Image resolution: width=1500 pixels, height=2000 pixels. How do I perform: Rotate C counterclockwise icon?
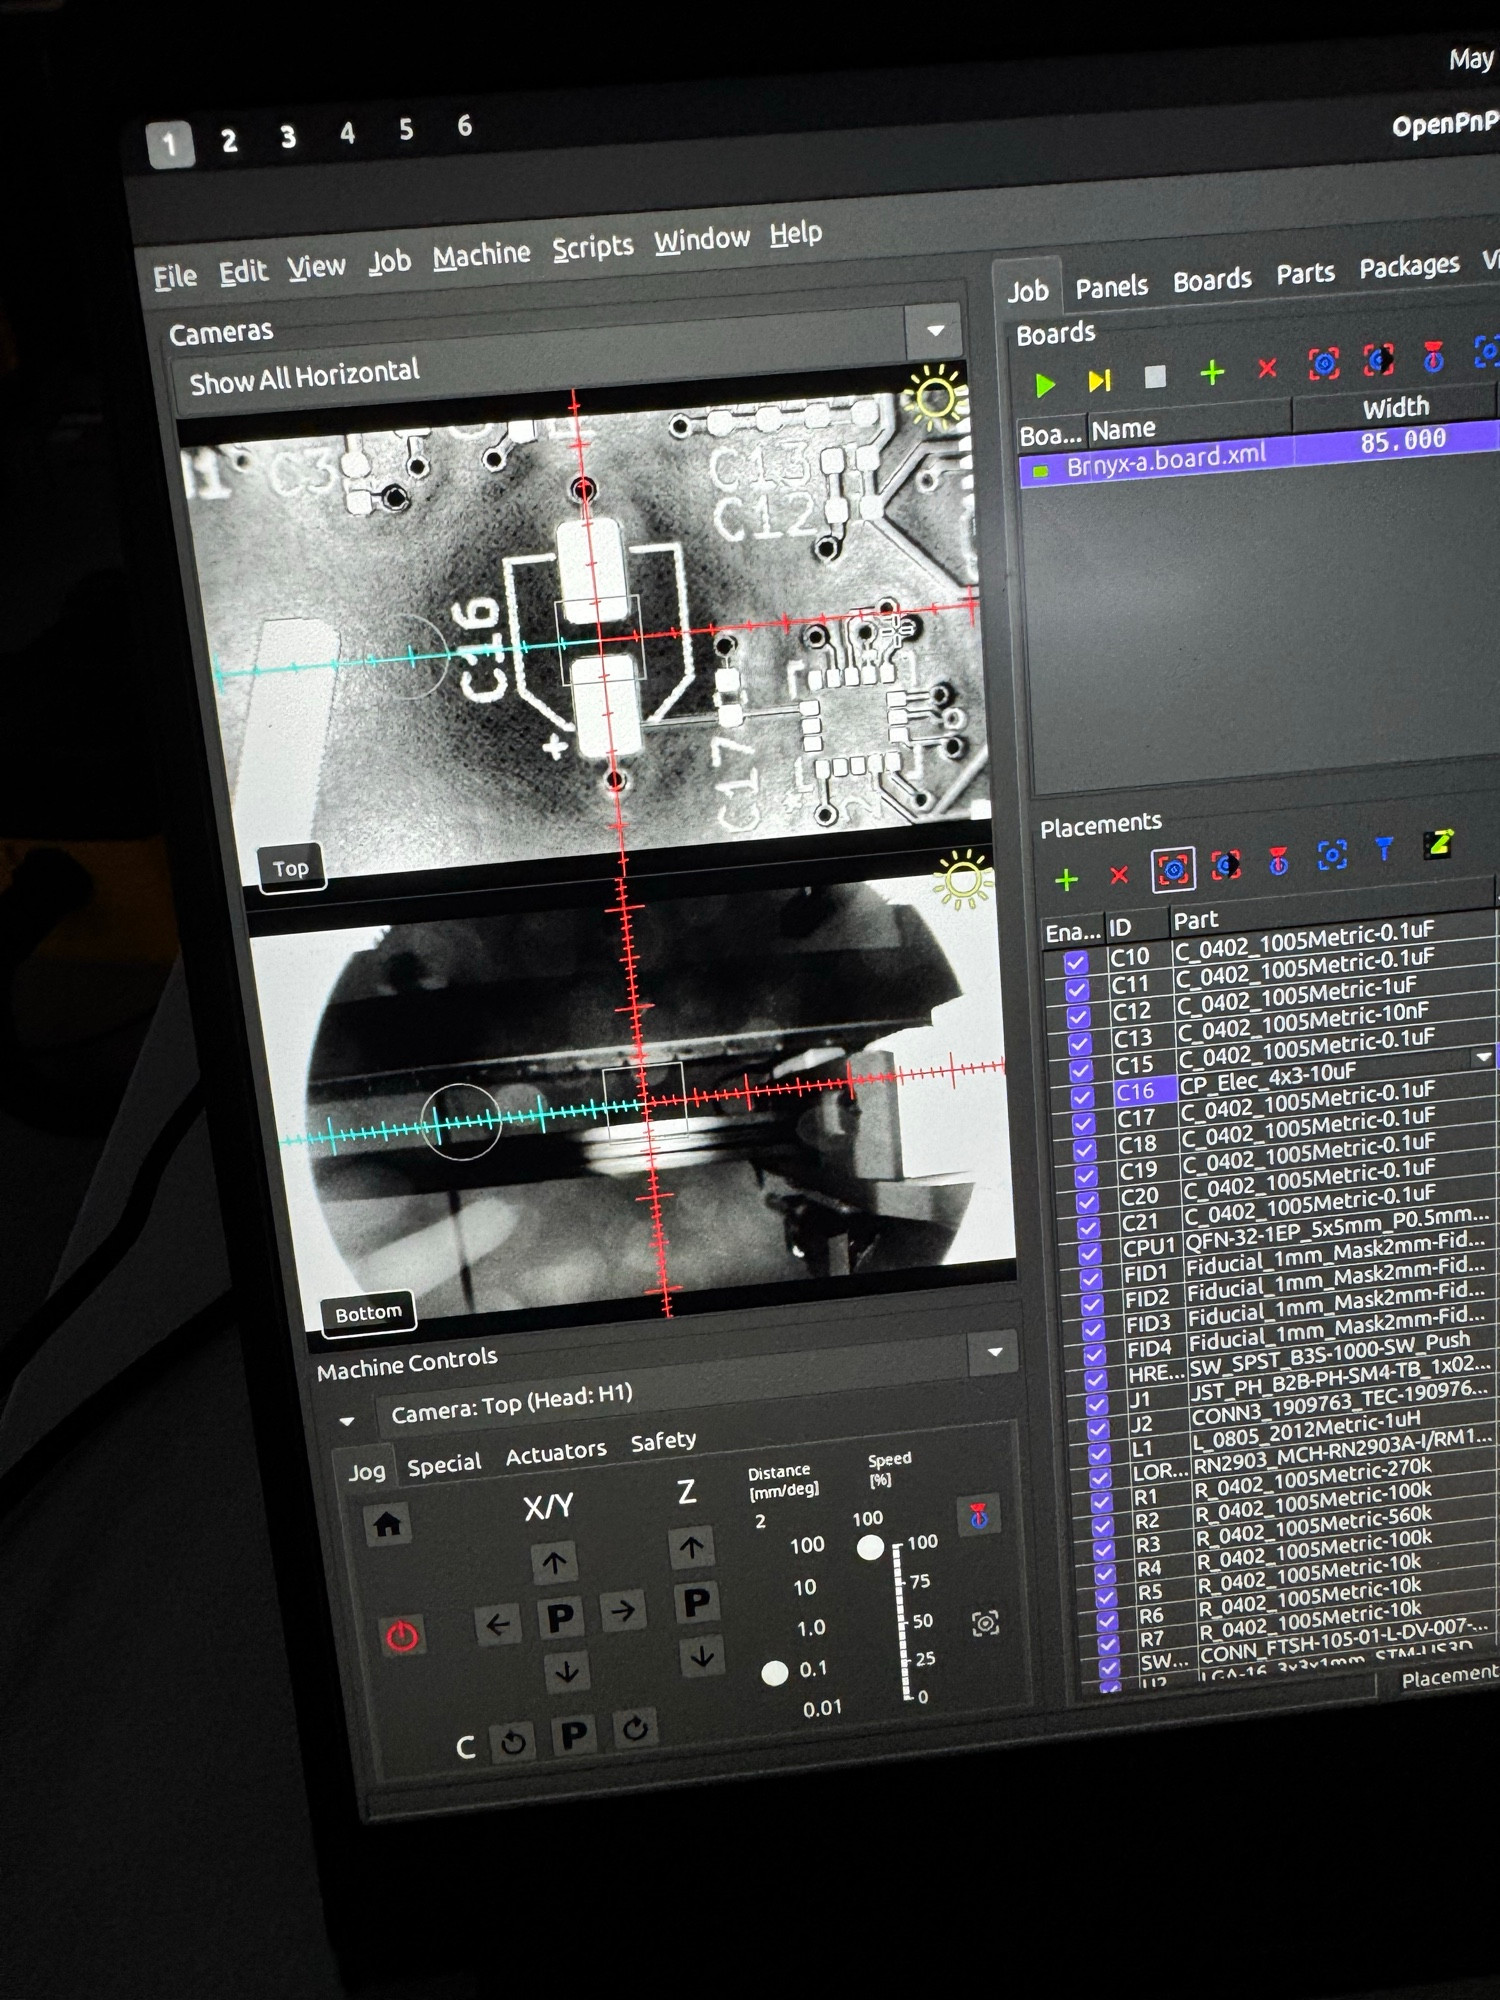coord(513,1743)
